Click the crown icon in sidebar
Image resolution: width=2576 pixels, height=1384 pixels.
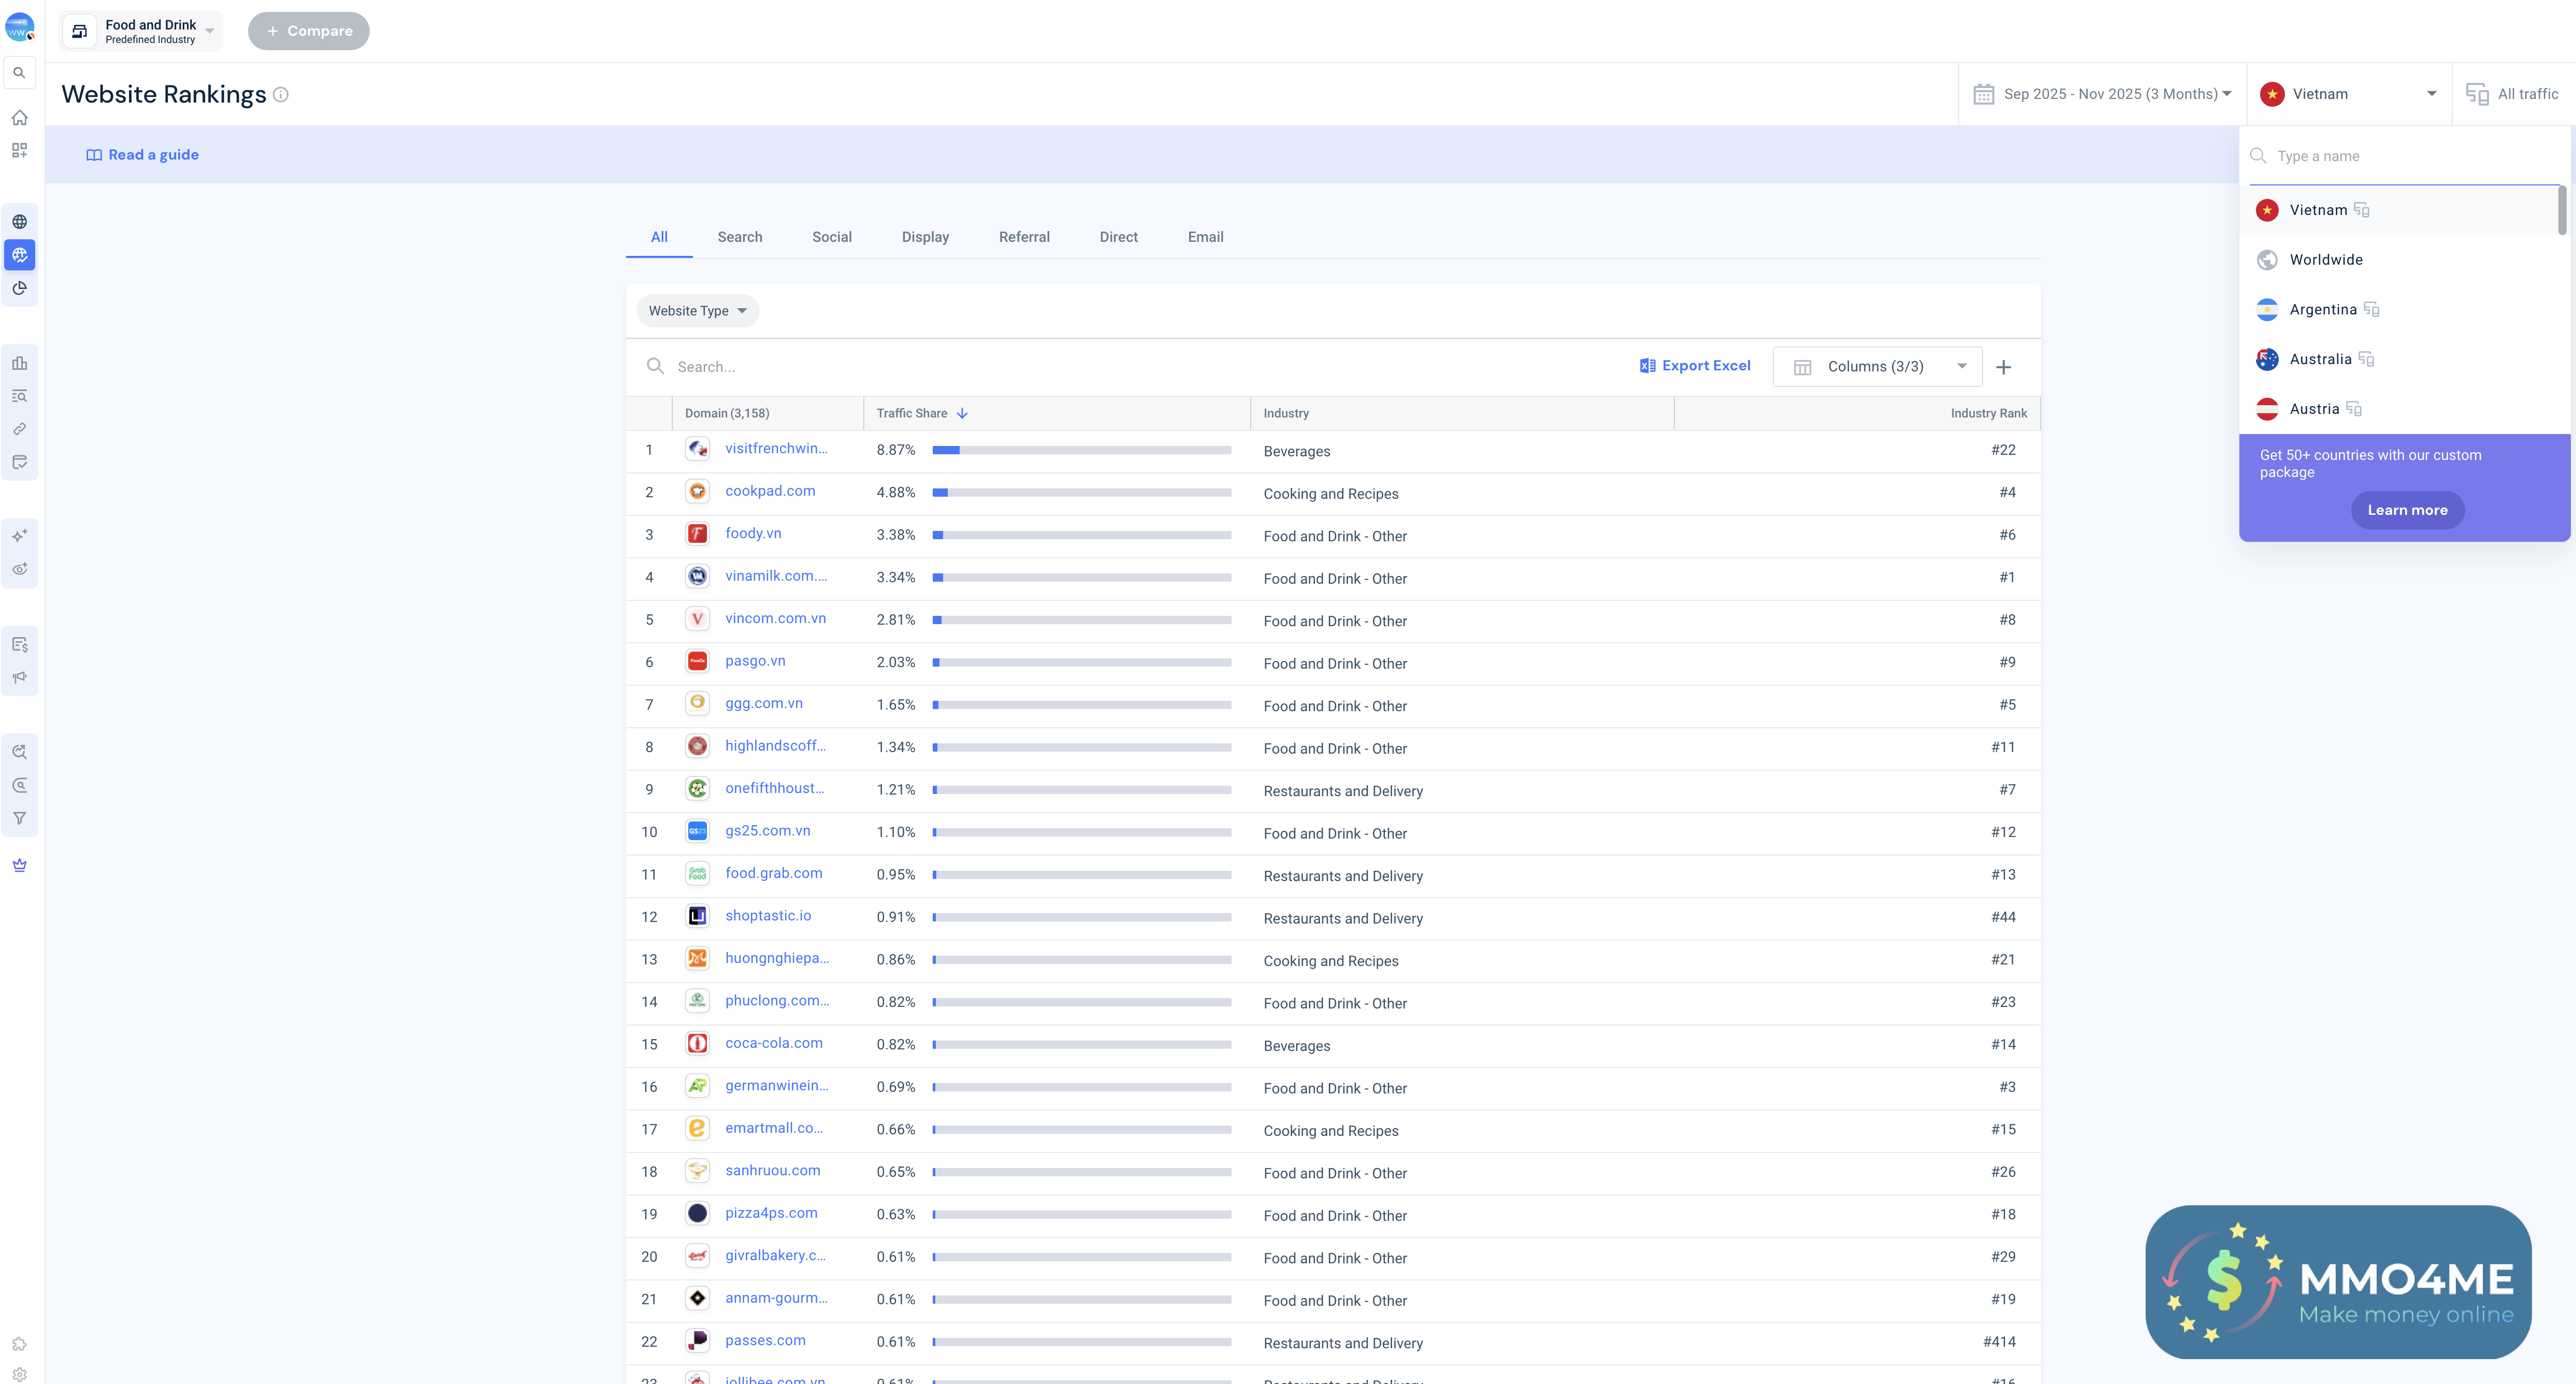[x=19, y=865]
